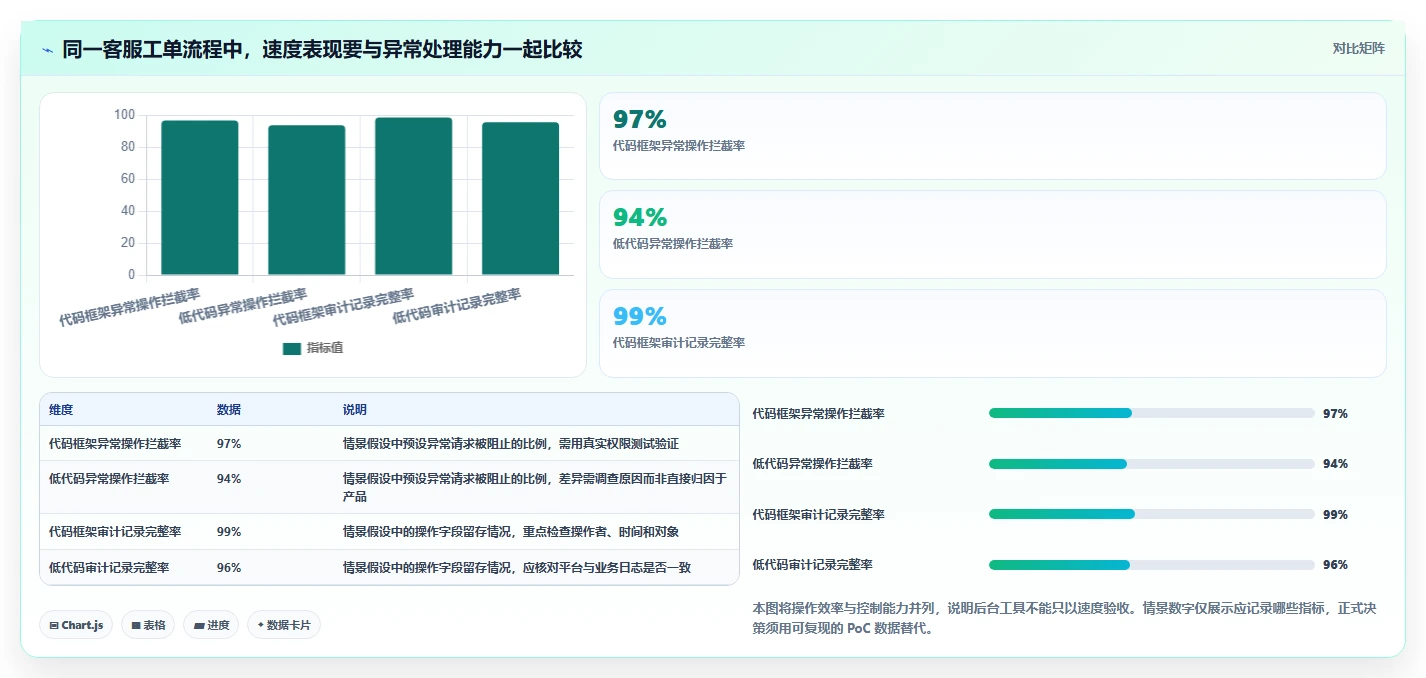Click the 表格 tag chip

148,625
